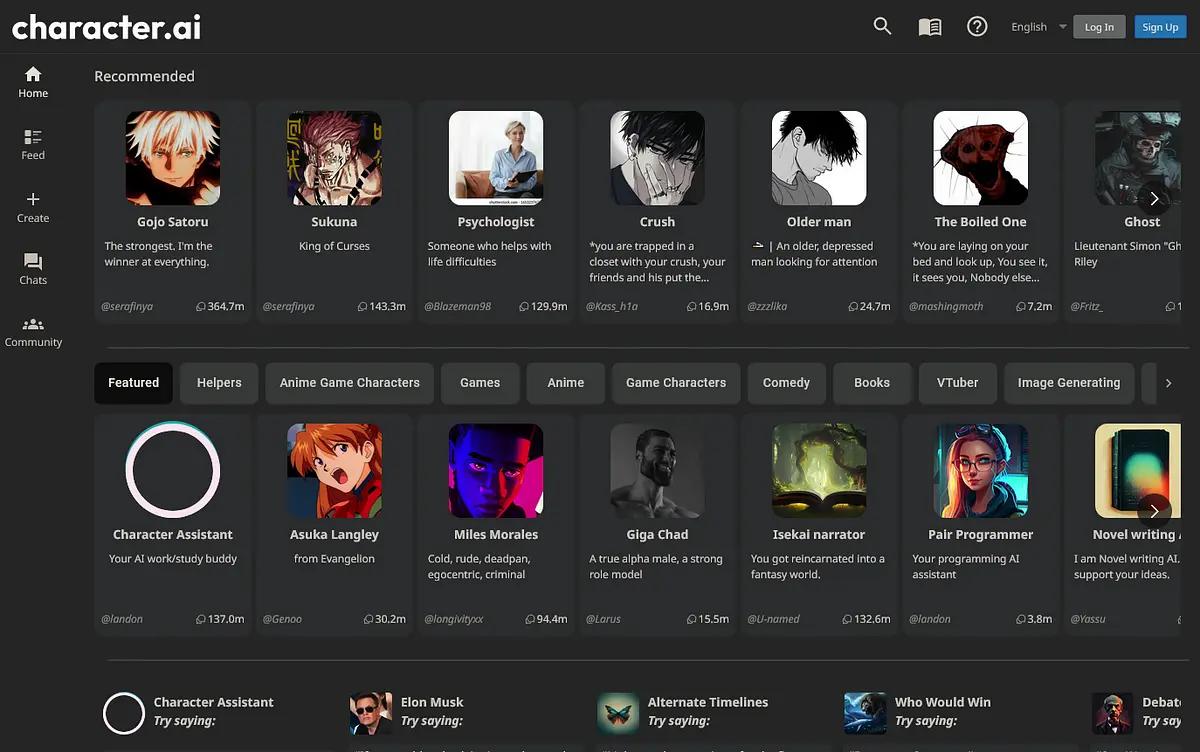1200x752 pixels.
Task: Click the Log In button
Action: [1099, 27]
